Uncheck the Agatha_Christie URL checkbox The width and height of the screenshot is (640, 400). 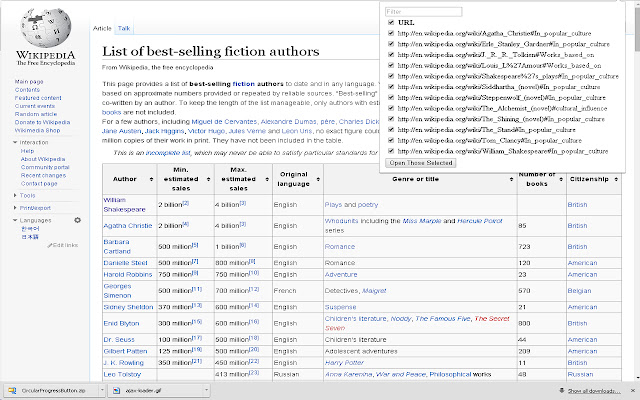pyautogui.click(x=390, y=33)
